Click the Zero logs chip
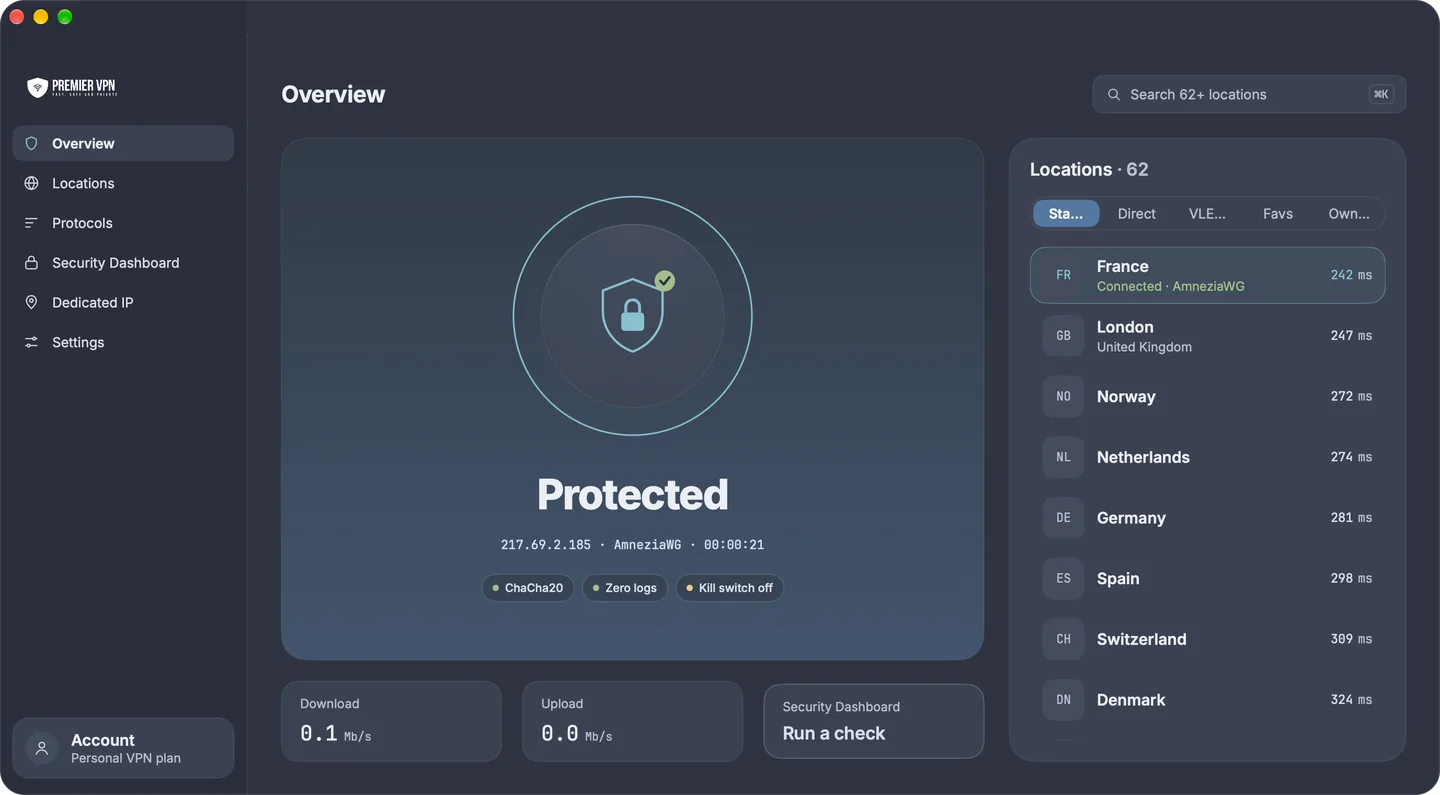The width and height of the screenshot is (1440, 795). 625,588
